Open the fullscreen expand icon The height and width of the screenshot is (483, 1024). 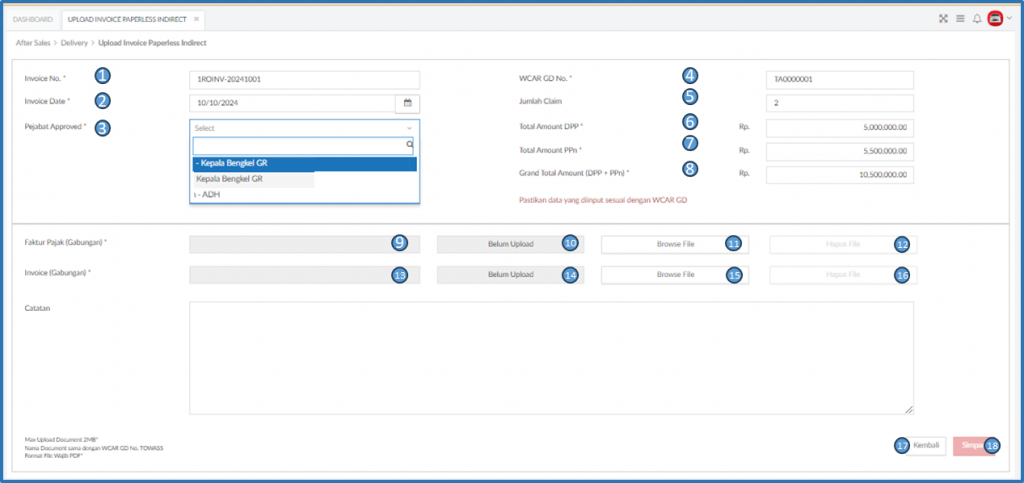[x=943, y=19]
